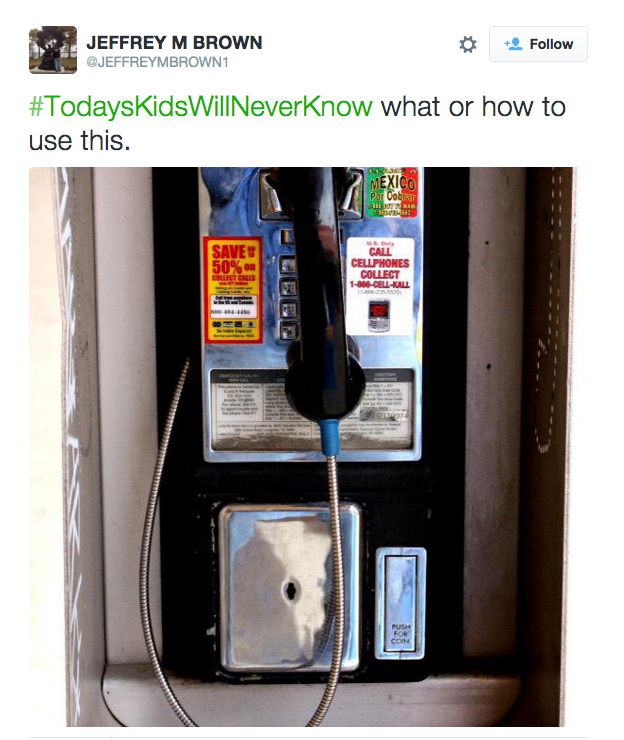The height and width of the screenshot is (740, 624).
Task: Click the payphone keypad buttons in photo
Action: click(x=288, y=283)
